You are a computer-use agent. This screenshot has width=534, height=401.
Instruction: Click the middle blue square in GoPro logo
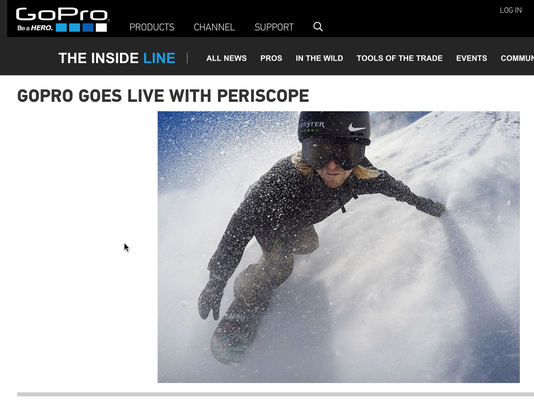click(75, 28)
